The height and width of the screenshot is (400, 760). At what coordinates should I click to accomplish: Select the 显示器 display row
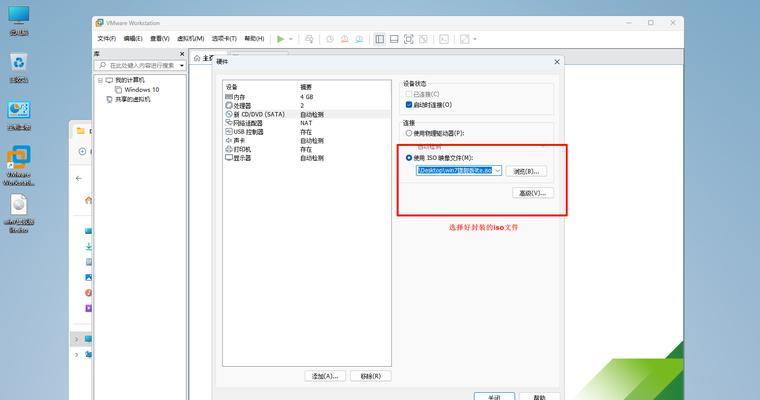click(x=307, y=158)
